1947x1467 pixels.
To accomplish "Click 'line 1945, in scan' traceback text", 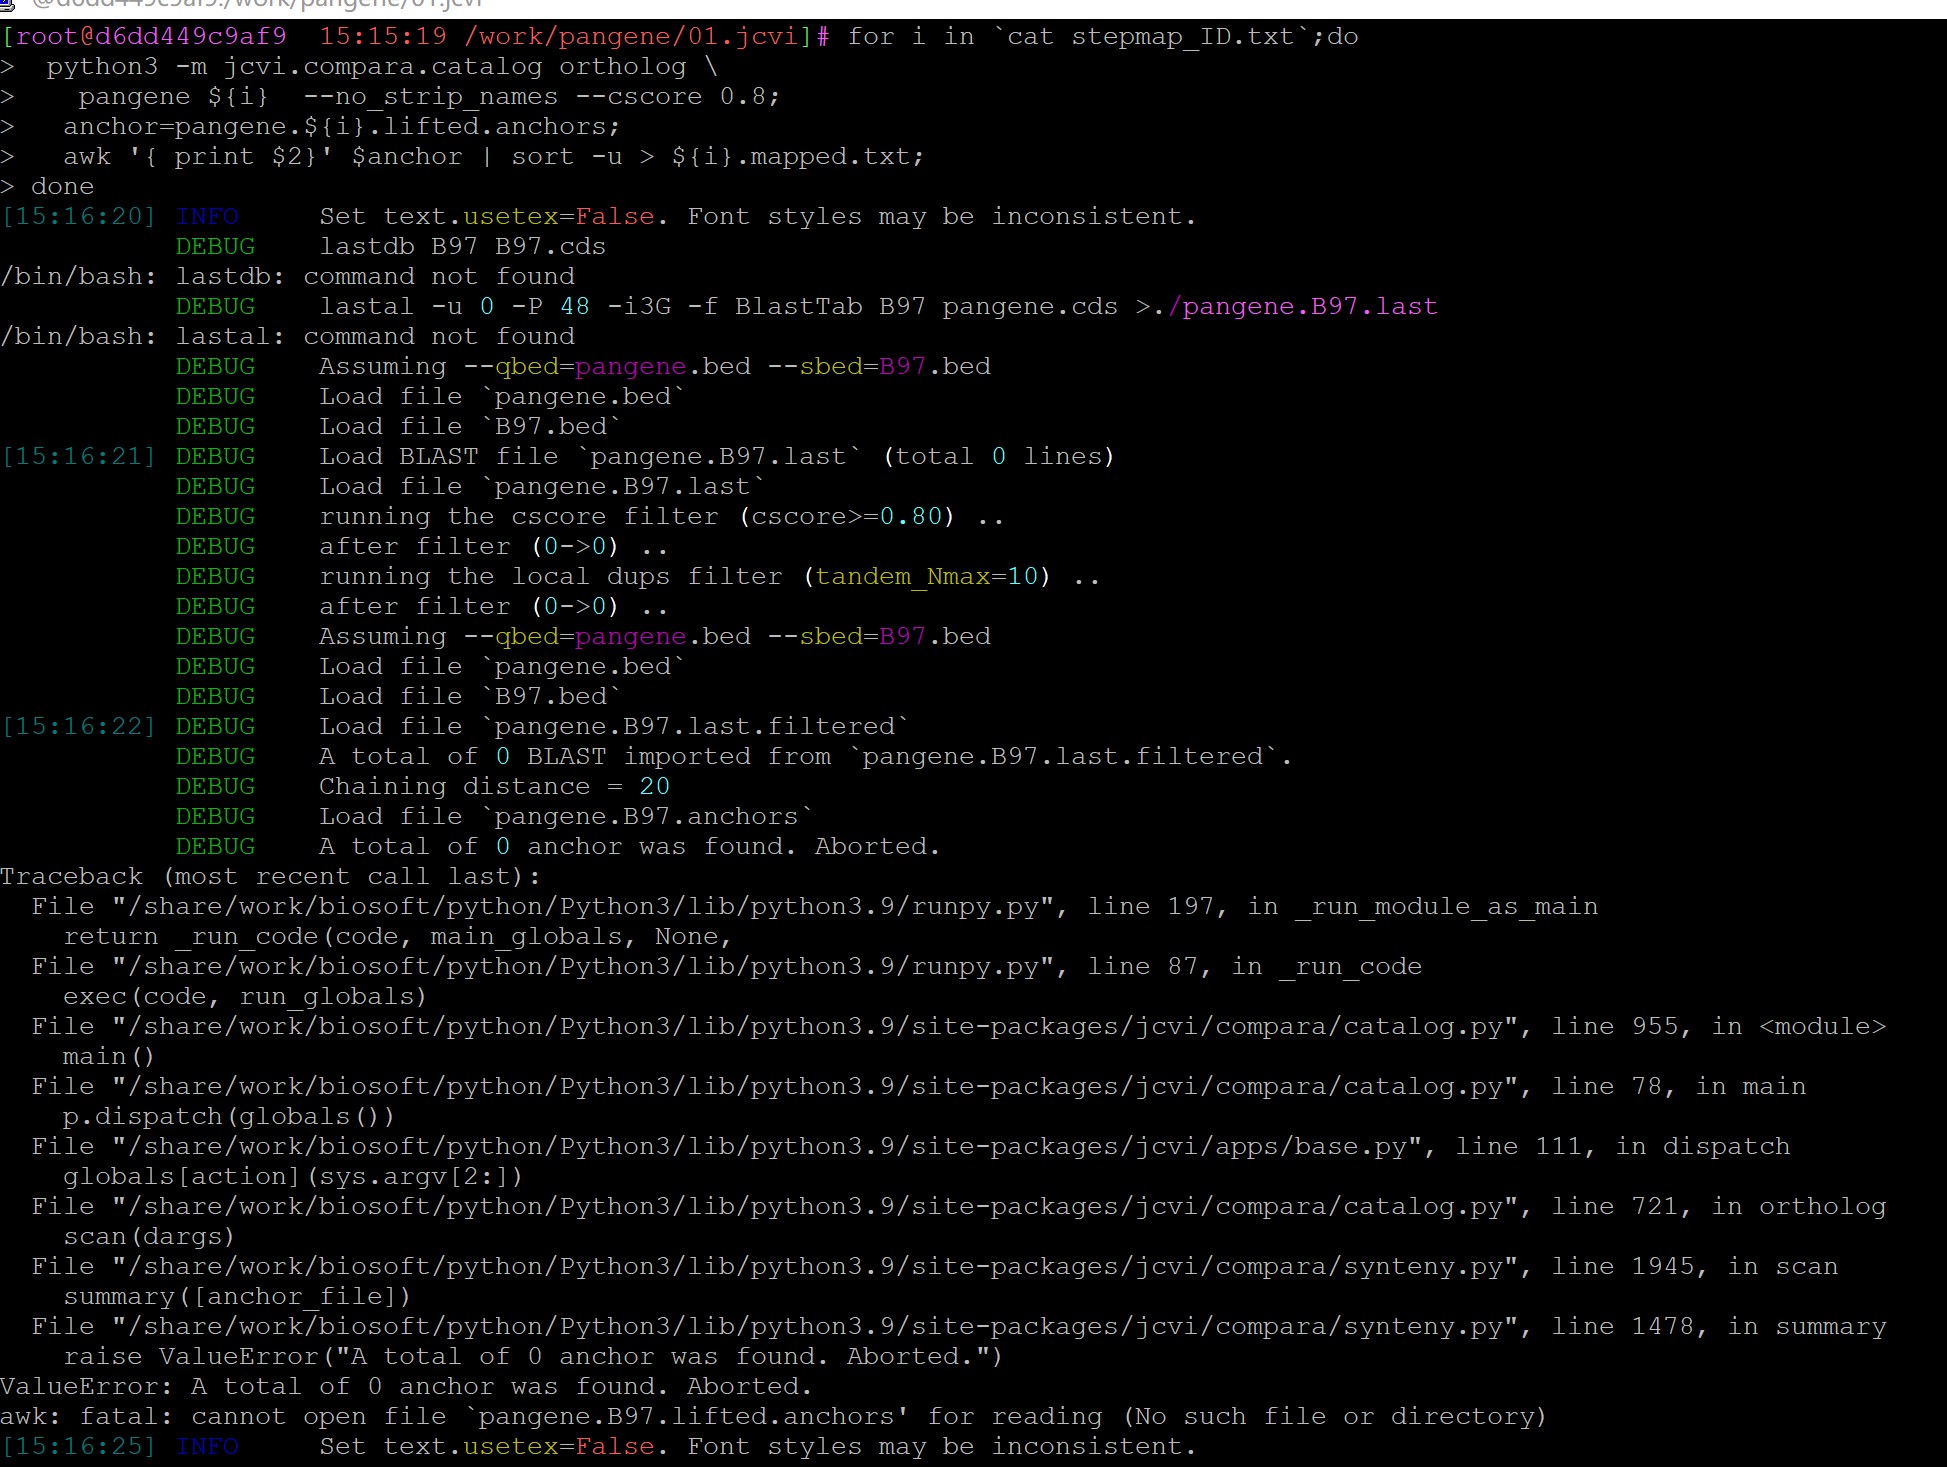I will point(1694,1267).
